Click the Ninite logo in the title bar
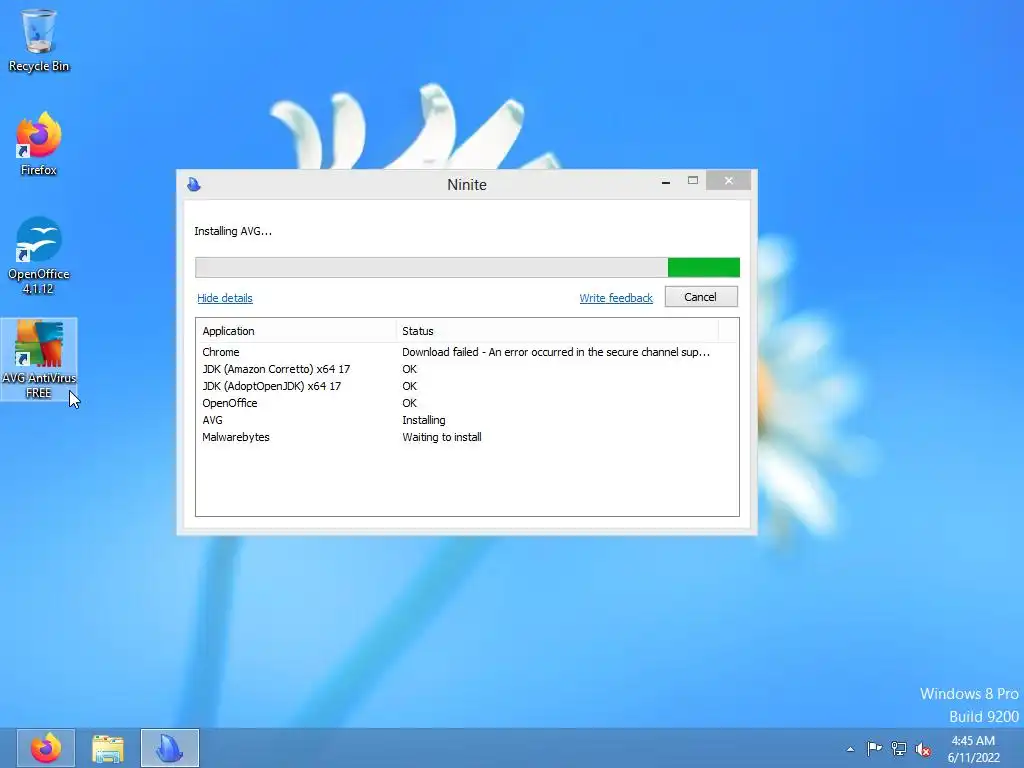1024x768 pixels. pyautogui.click(x=193, y=185)
